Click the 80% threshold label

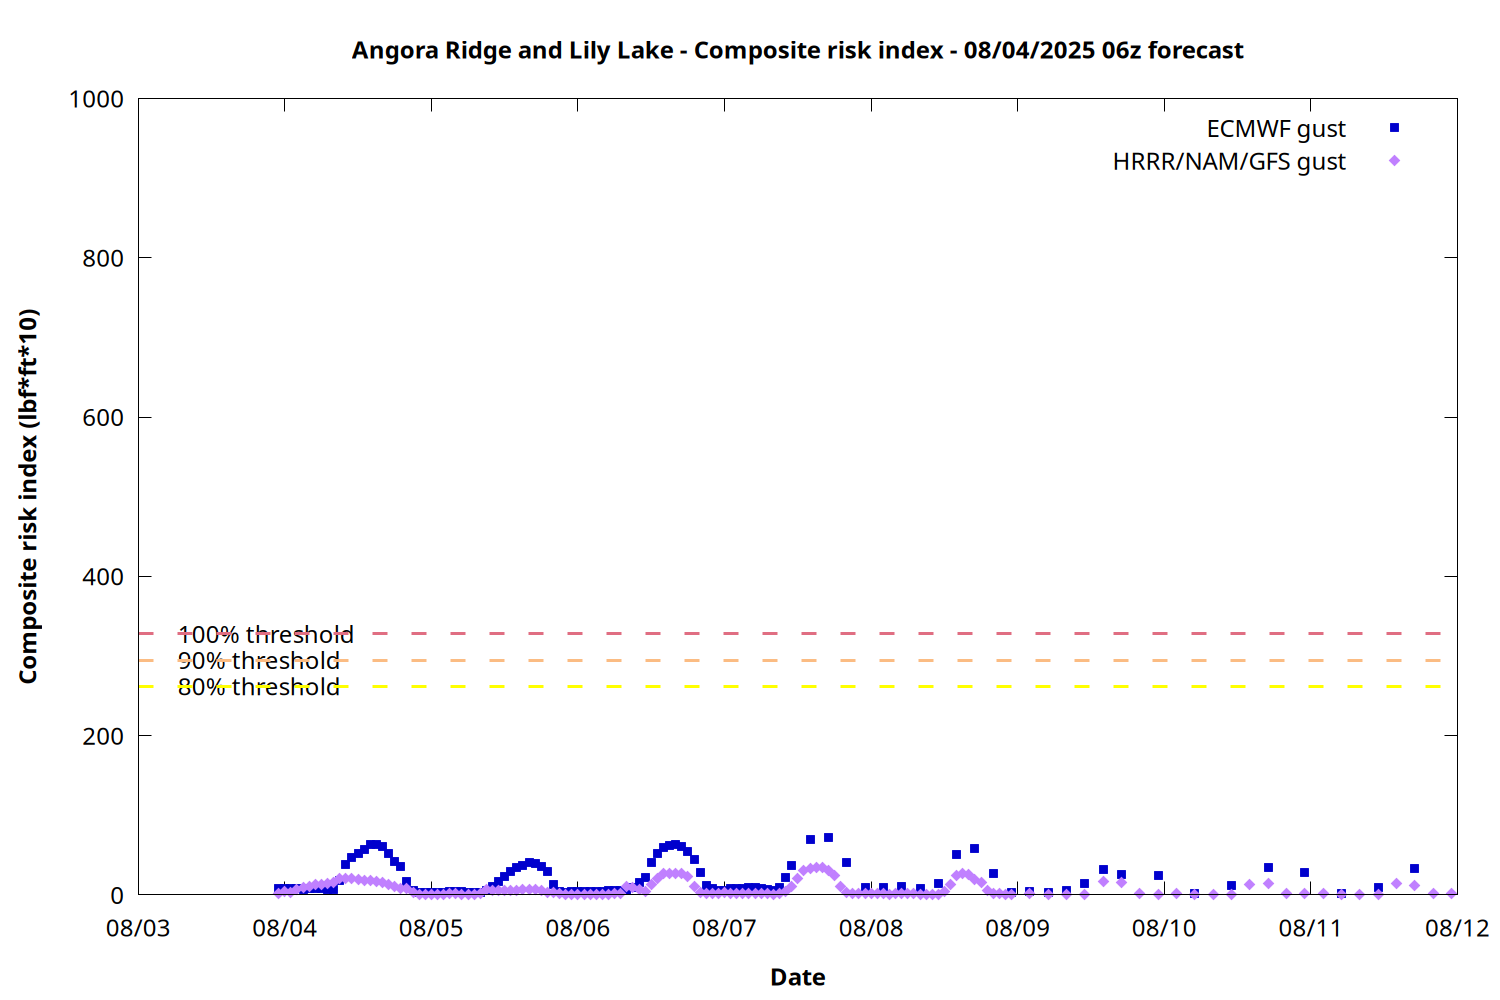click(x=259, y=687)
